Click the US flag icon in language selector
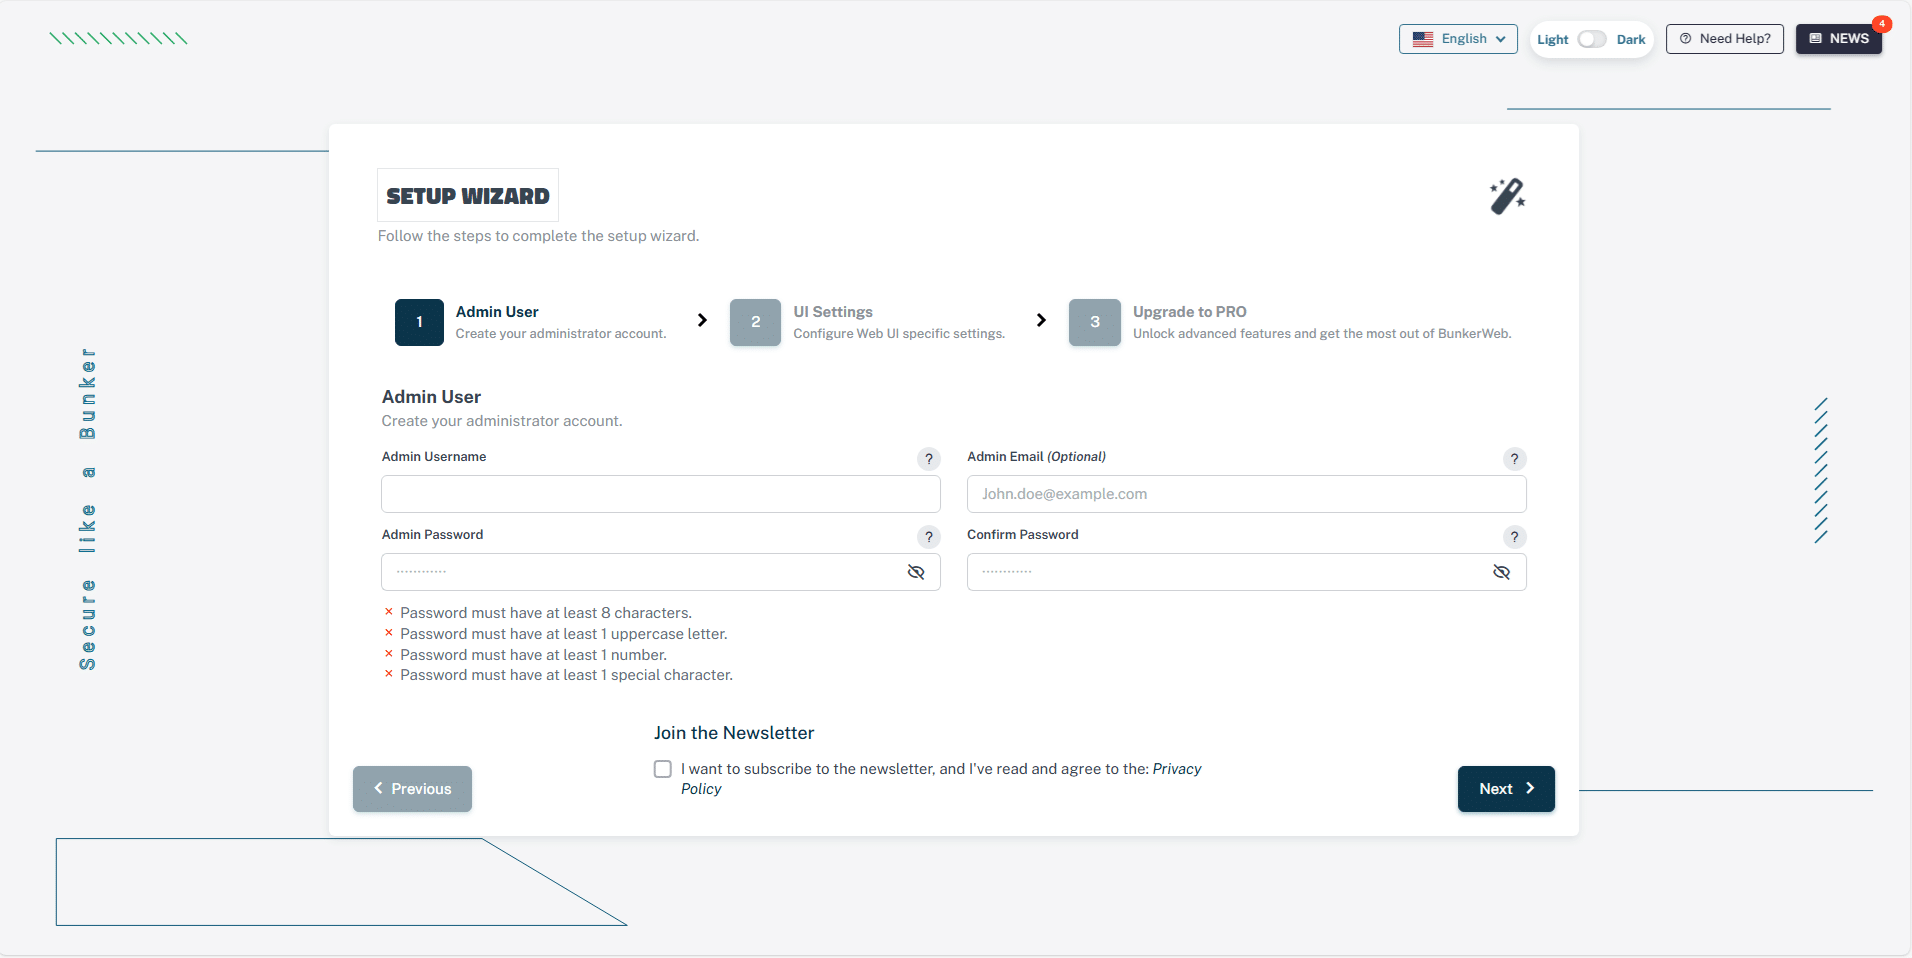The image size is (1912, 958). pos(1422,39)
